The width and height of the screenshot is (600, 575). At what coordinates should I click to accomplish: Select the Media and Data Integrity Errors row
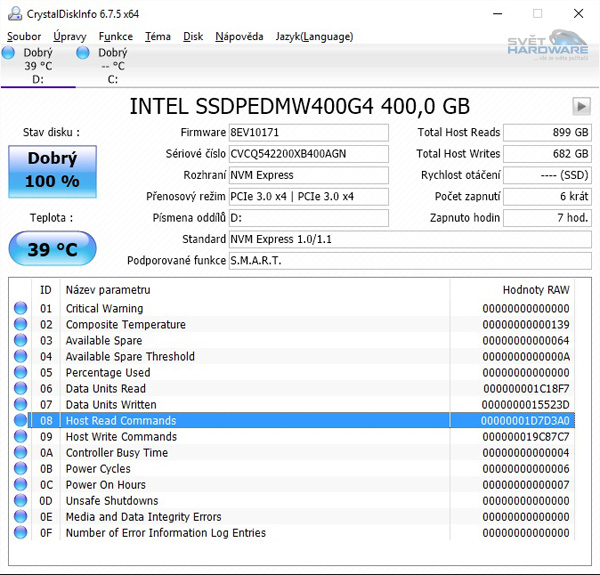tap(292, 517)
